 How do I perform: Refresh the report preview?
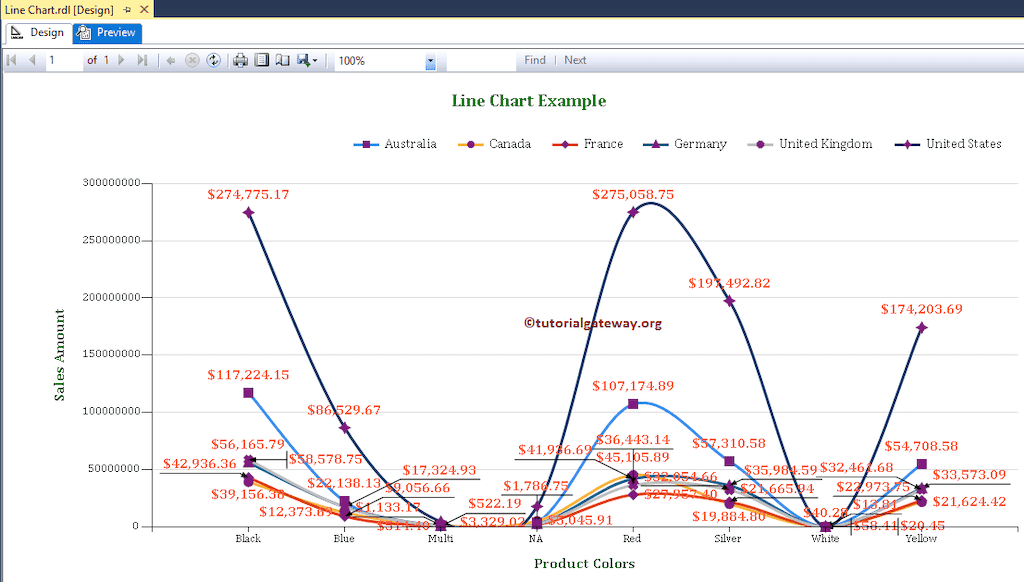click(x=213, y=60)
